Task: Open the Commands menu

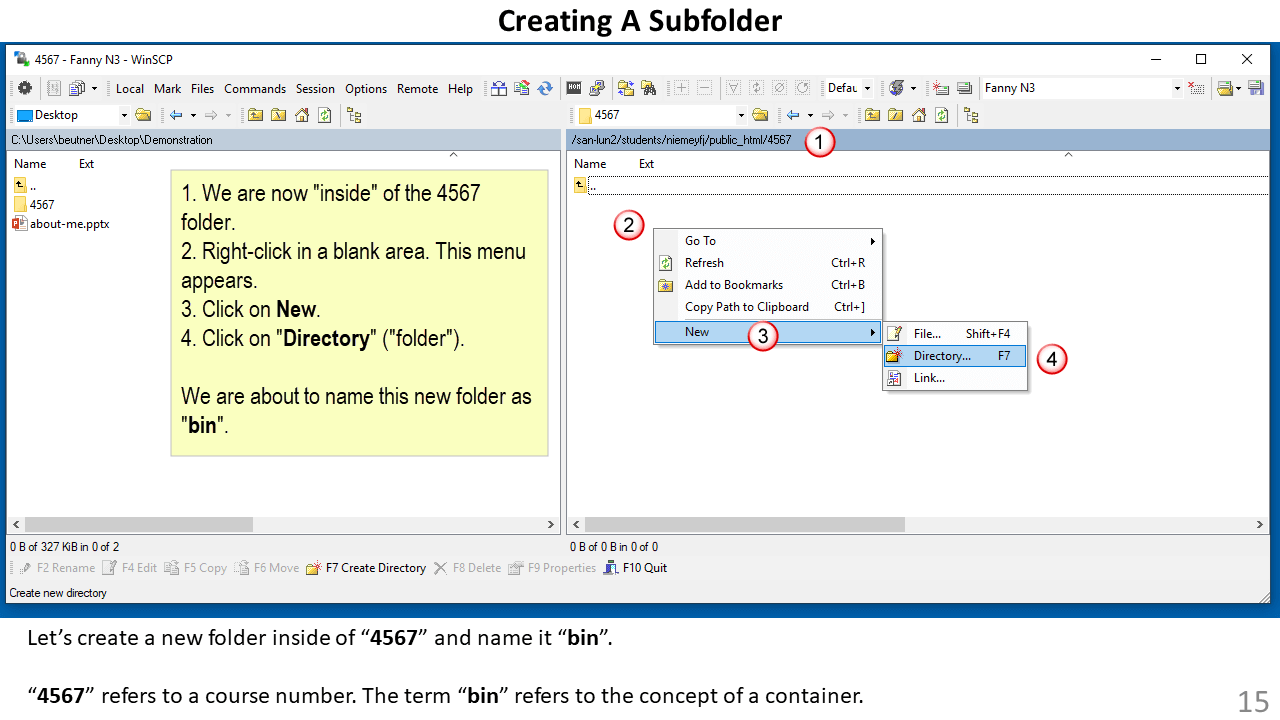Action: [x=255, y=89]
